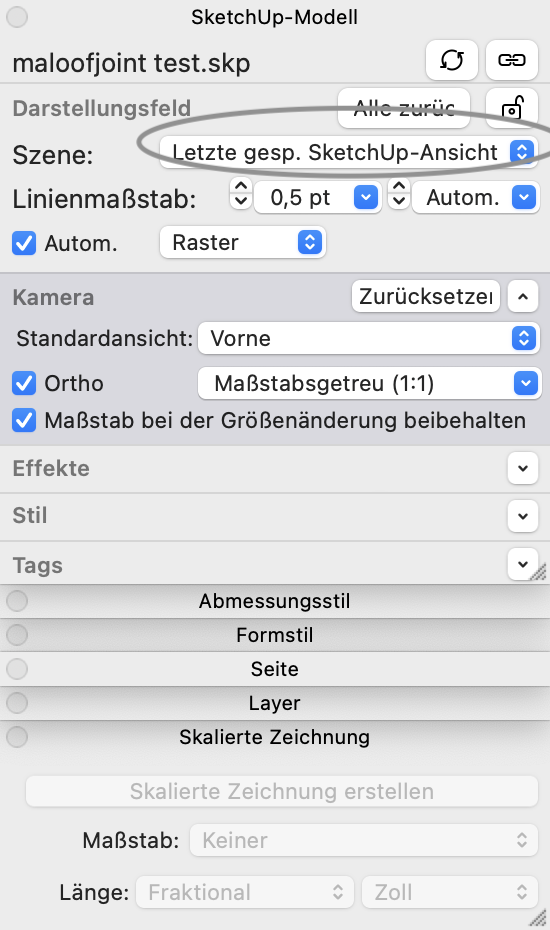Collapse the Kamera section with the chevron

click(x=523, y=296)
